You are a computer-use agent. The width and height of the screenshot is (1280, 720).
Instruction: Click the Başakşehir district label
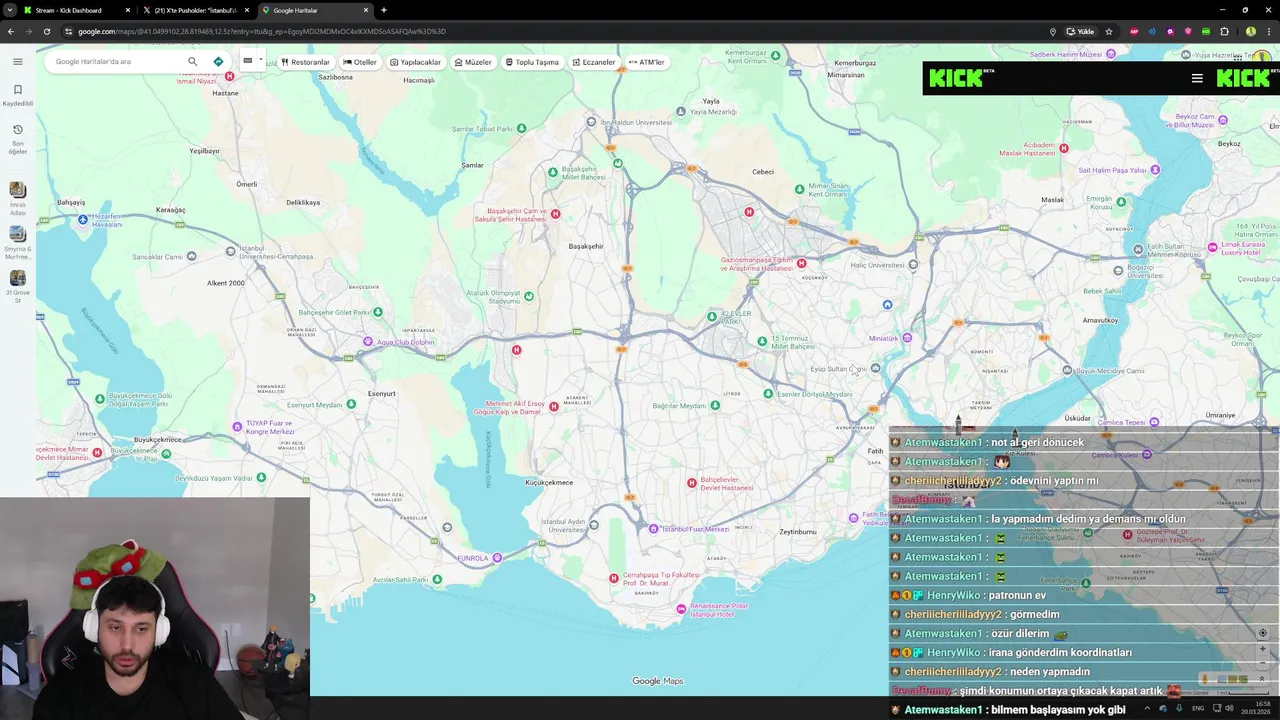click(586, 246)
